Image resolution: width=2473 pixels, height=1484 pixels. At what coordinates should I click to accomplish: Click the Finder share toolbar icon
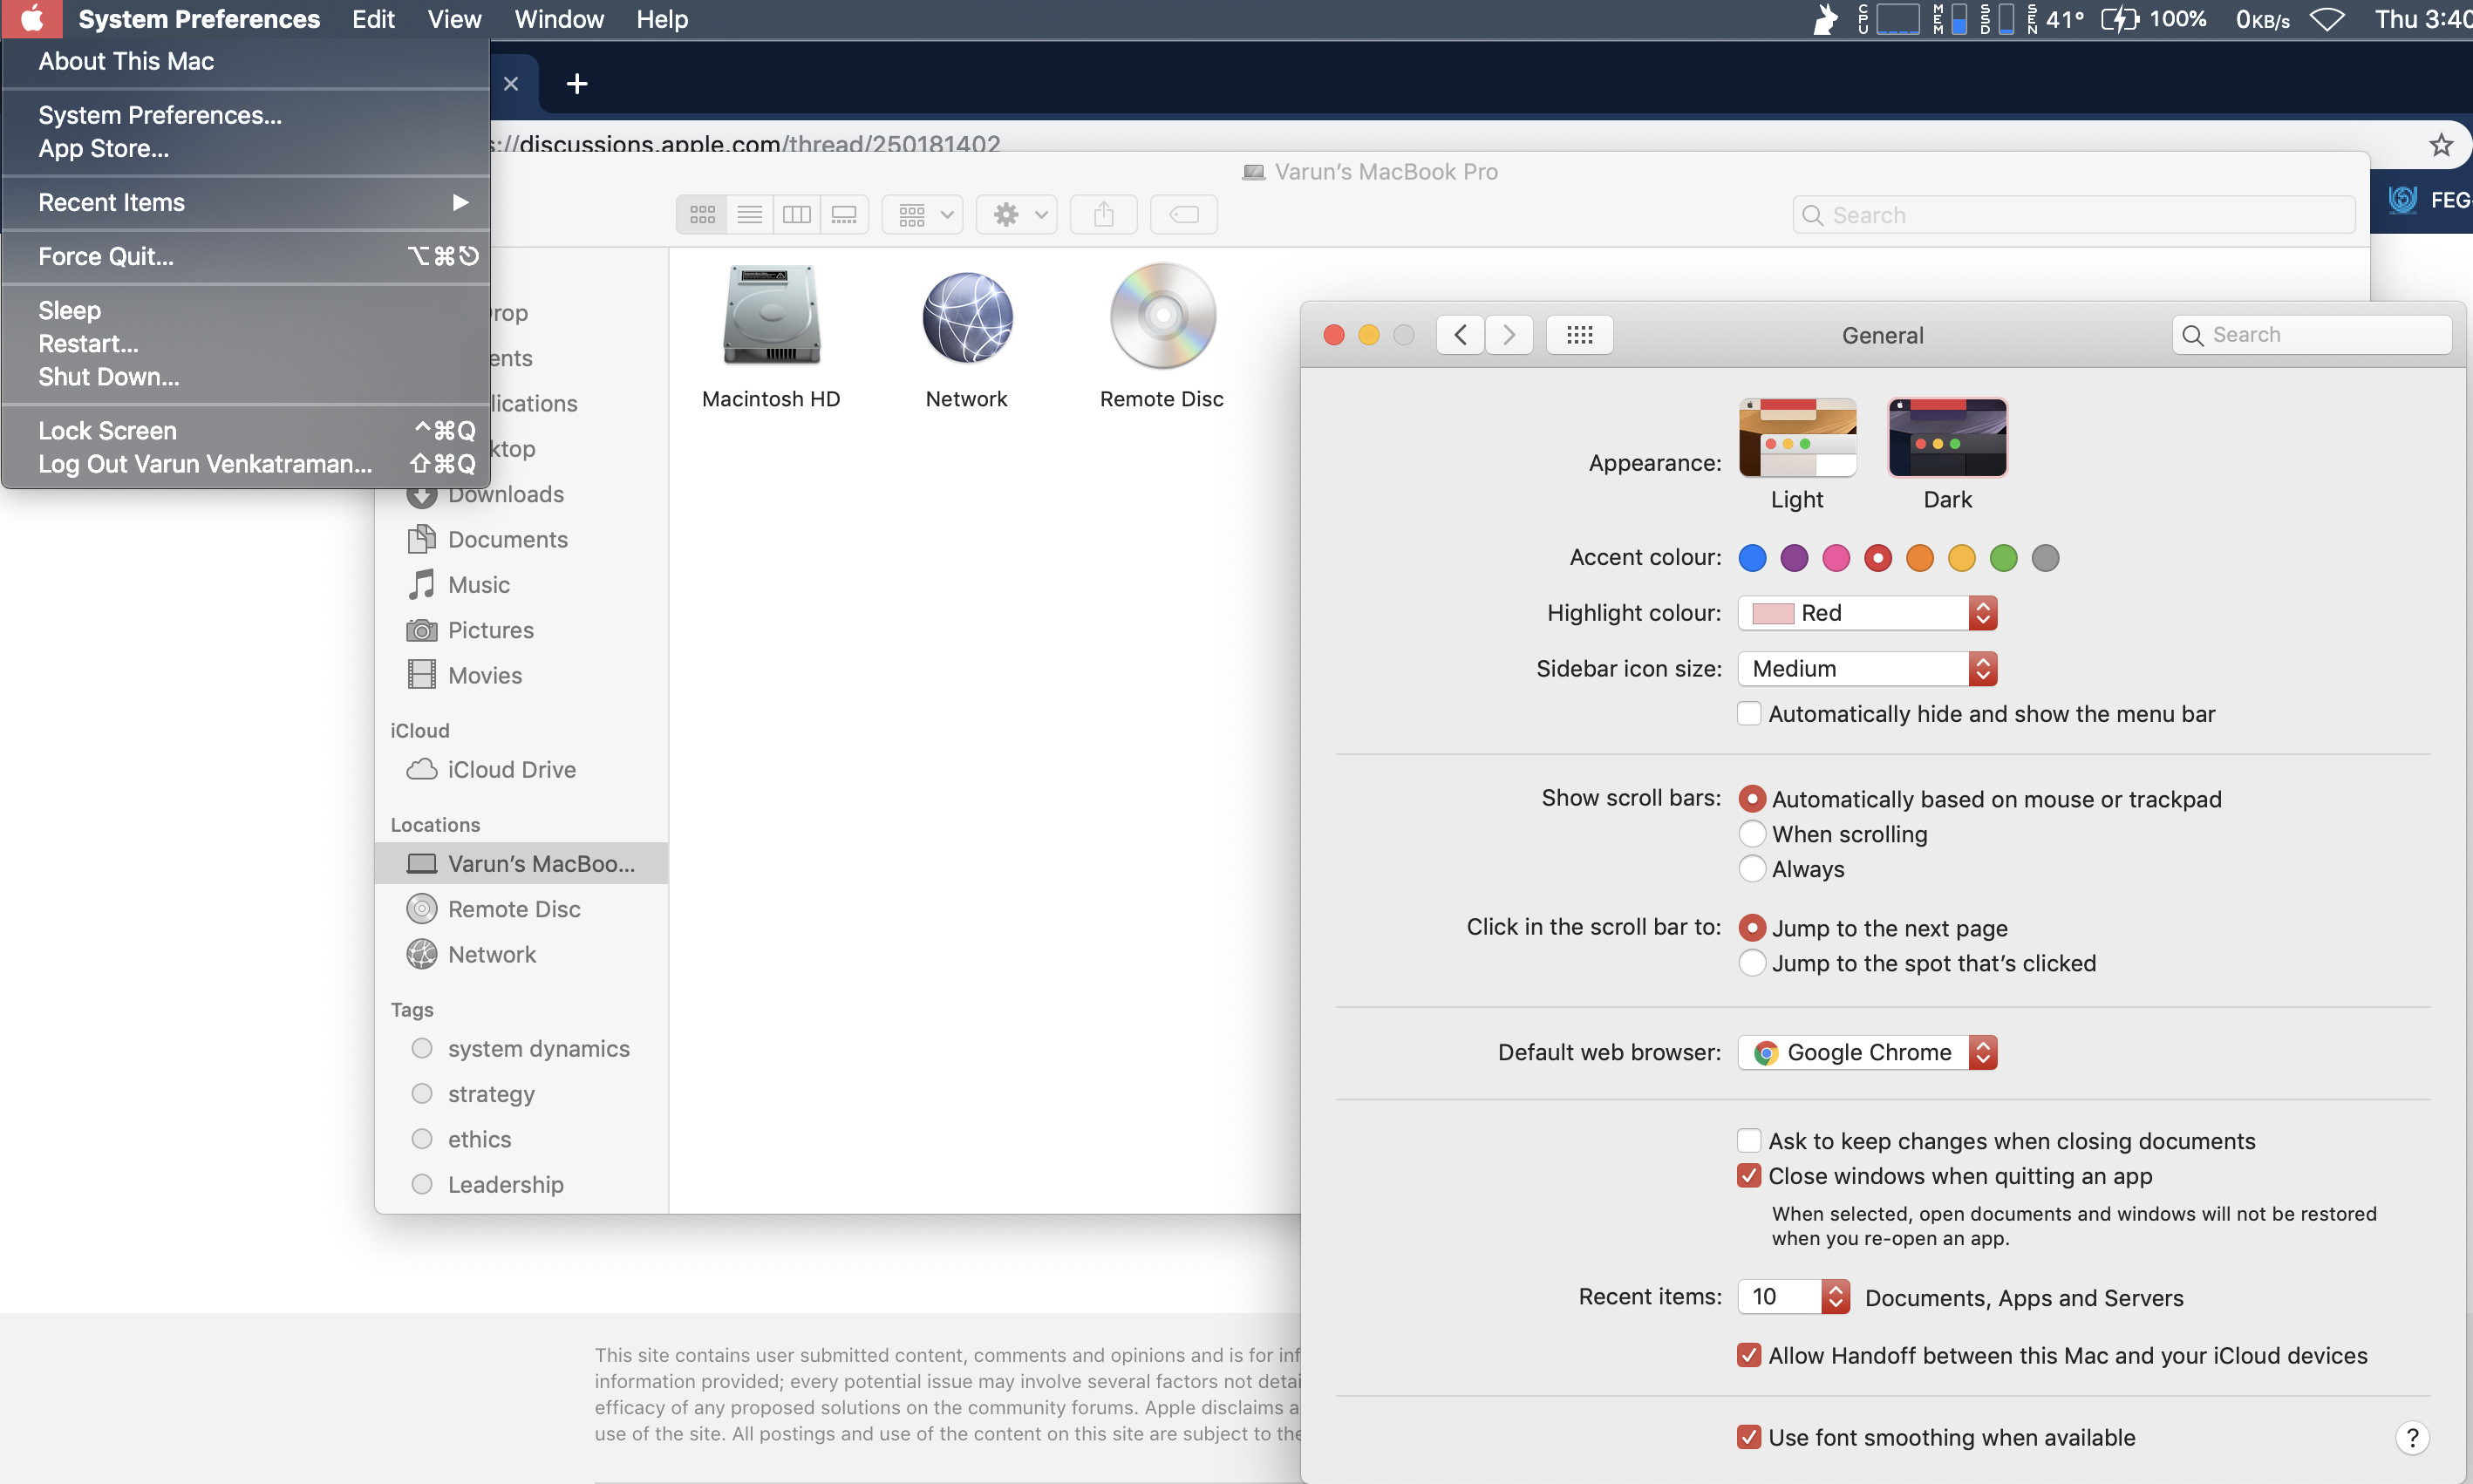point(1103,215)
